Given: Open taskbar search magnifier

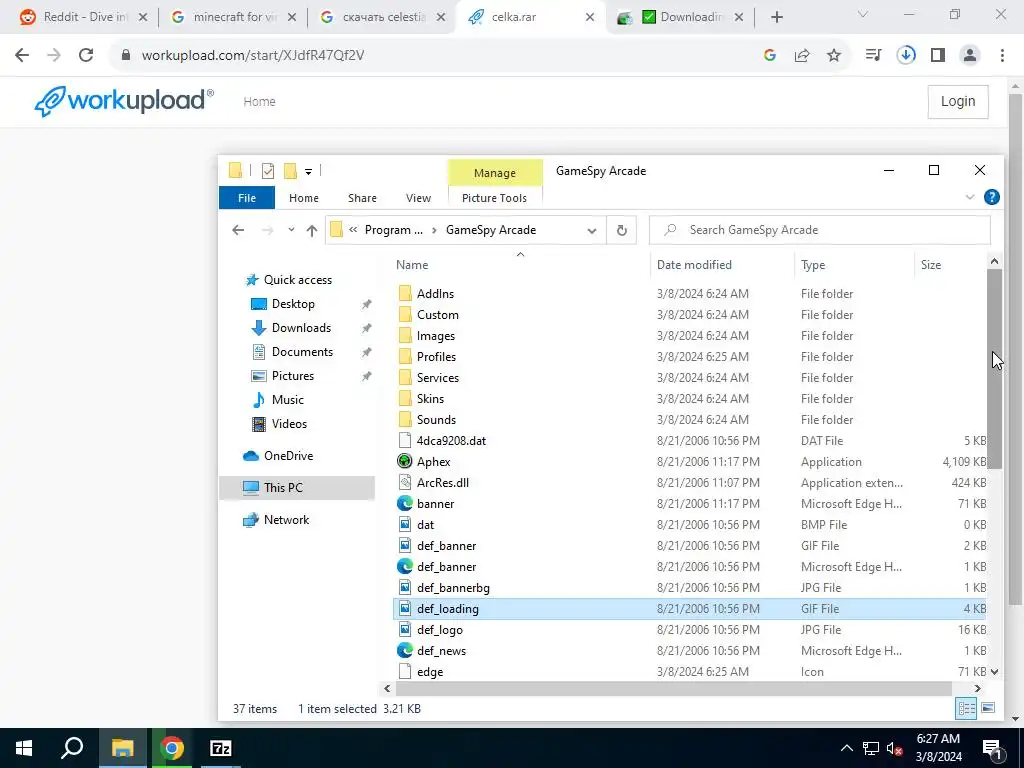Looking at the screenshot, I should [x=72, y=748].
